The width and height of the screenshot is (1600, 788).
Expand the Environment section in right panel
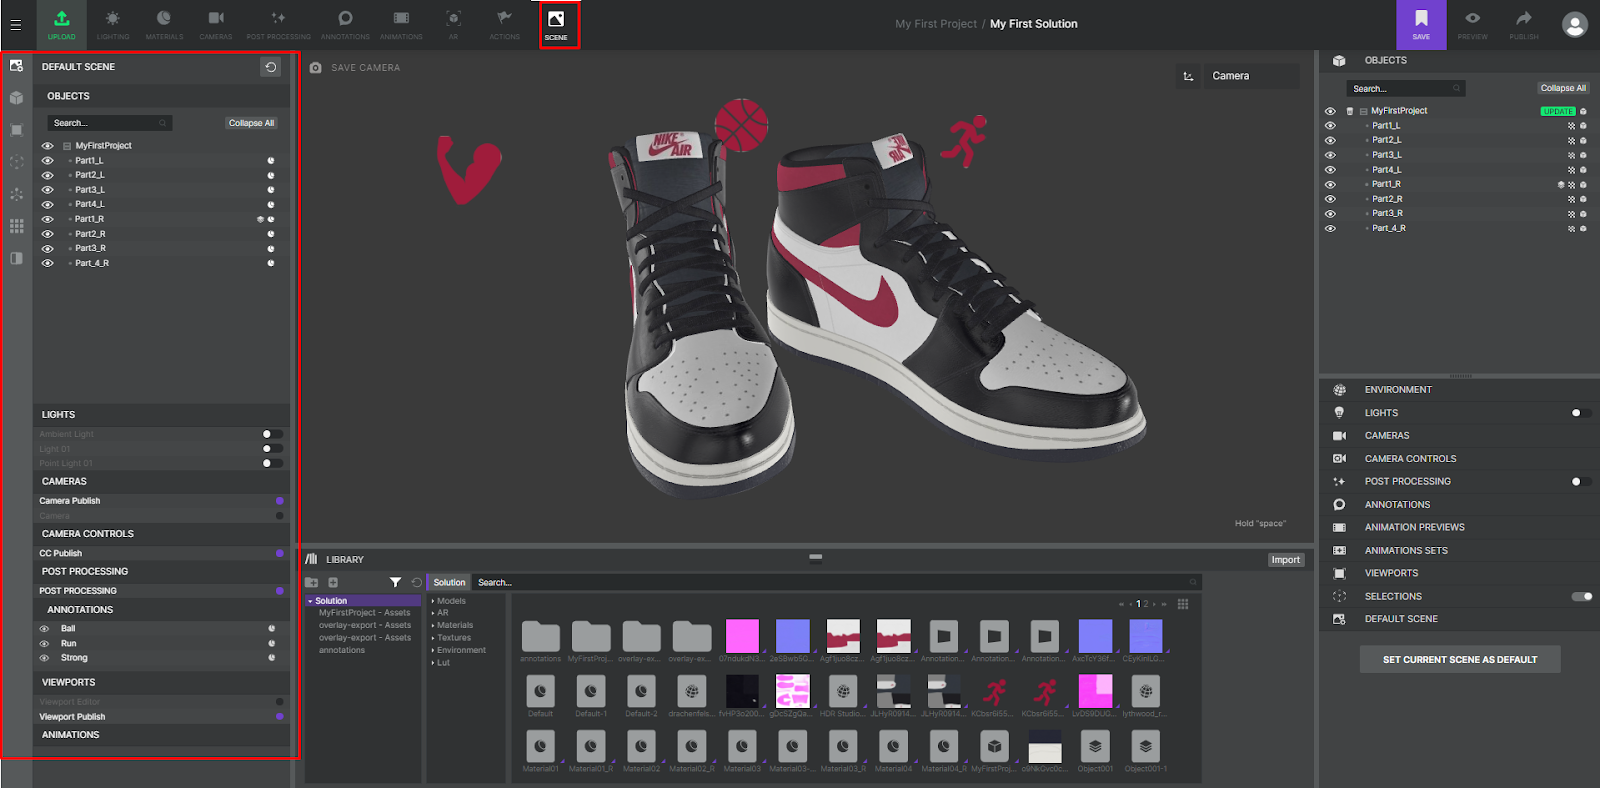(x=1459, y=390)
